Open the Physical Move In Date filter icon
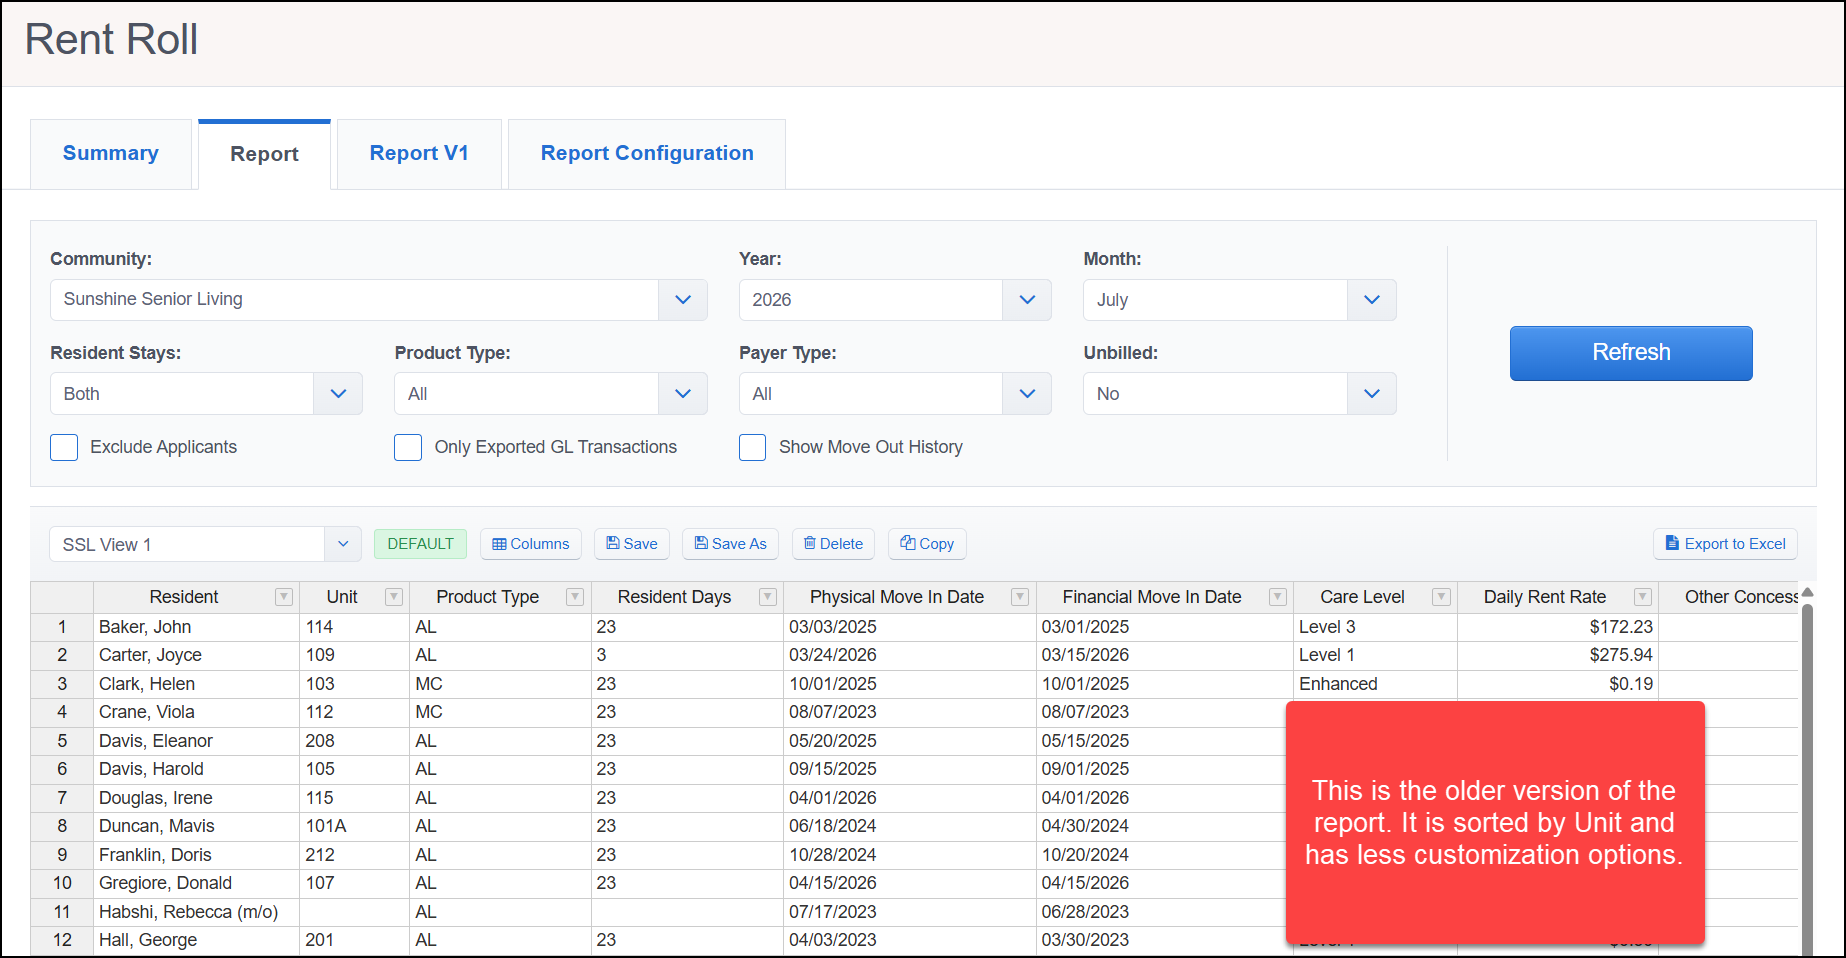The image size is (1846, 958). click(1020, 597)
